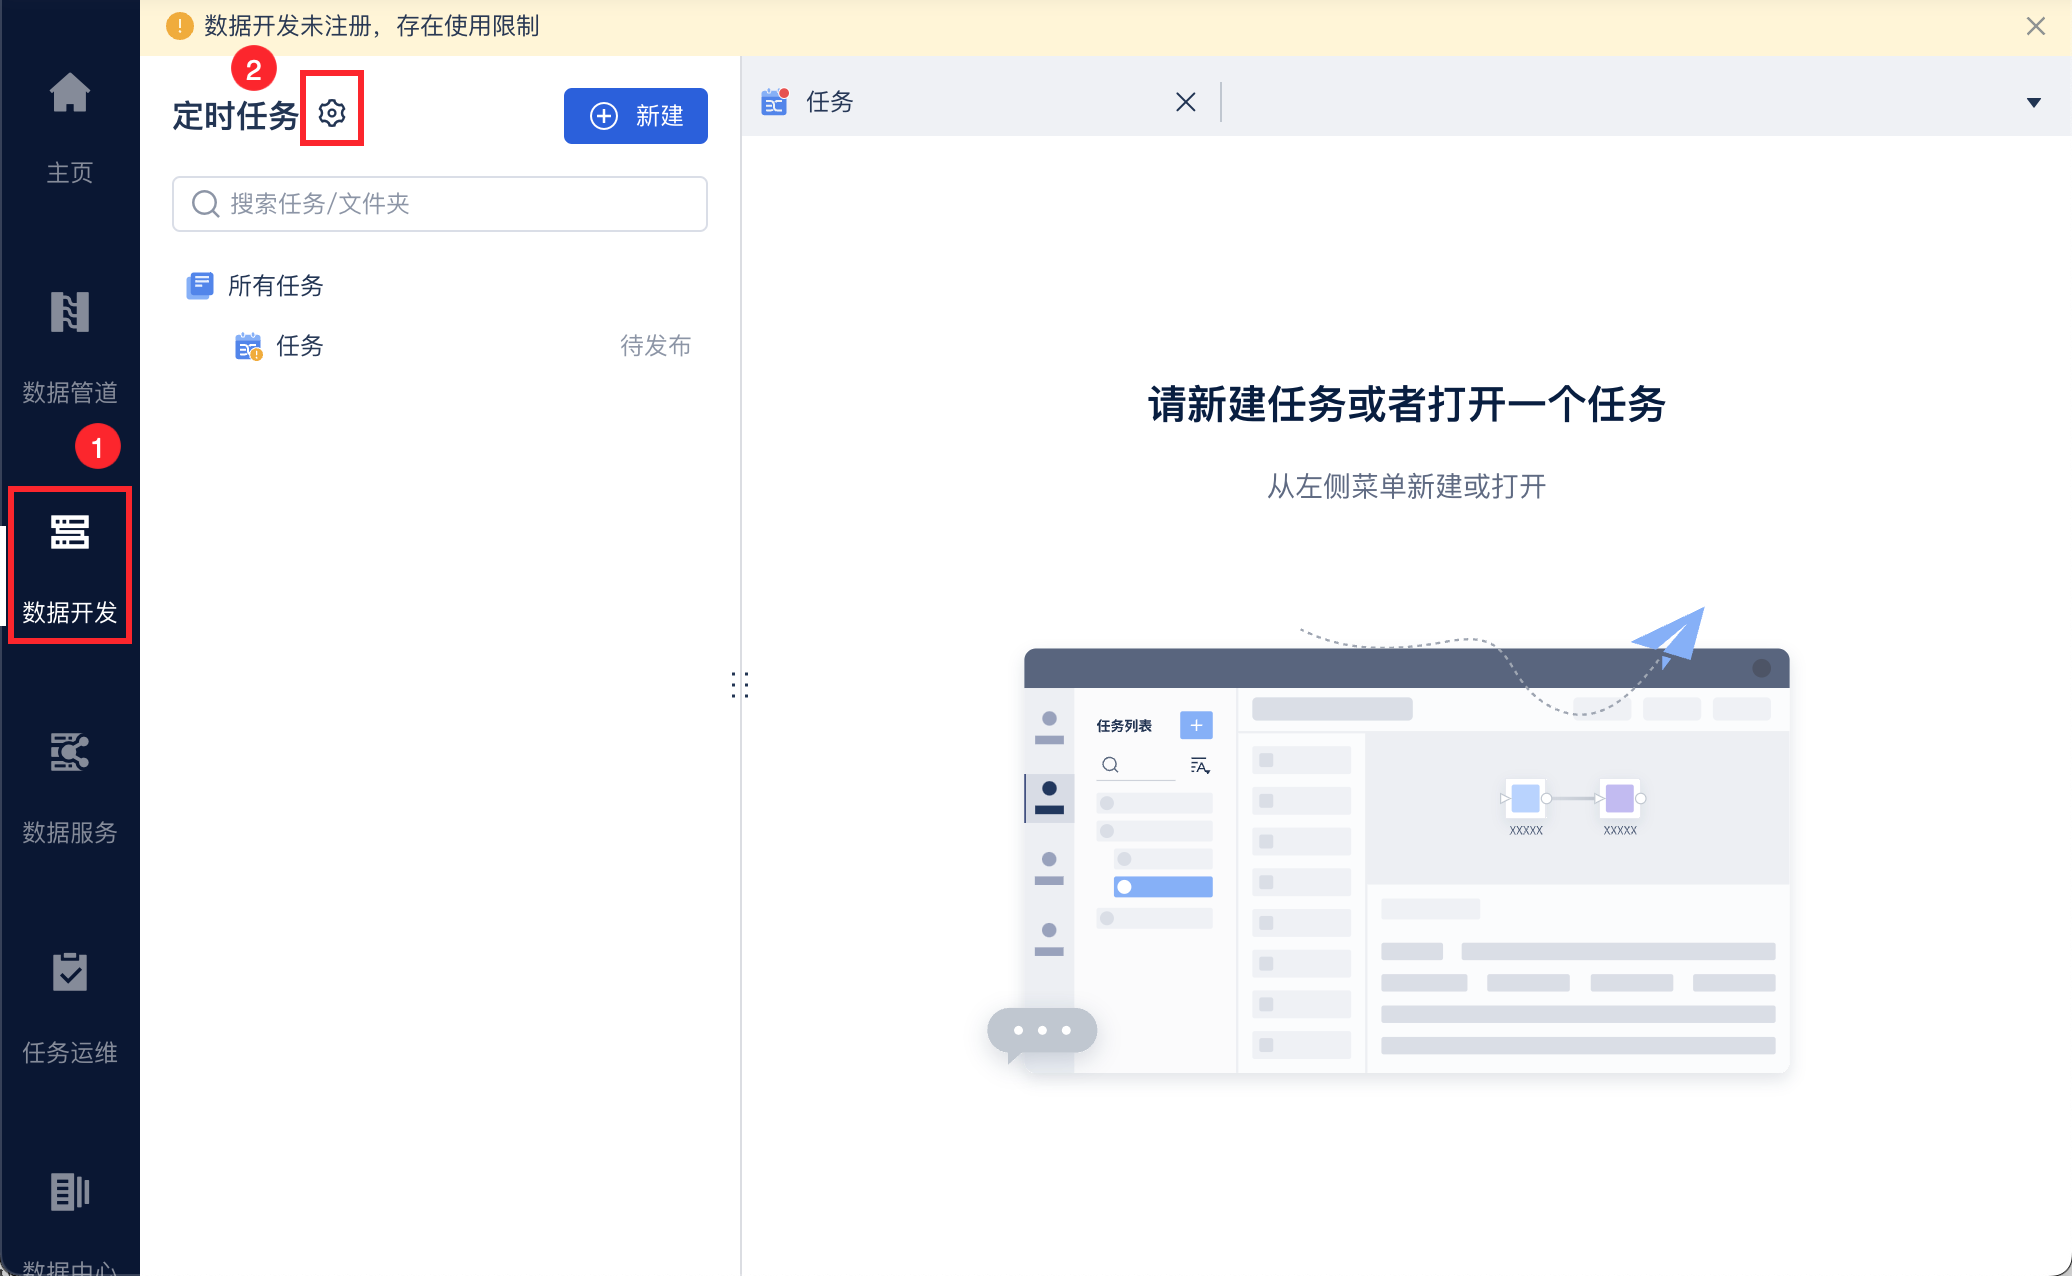2072x1276 pixels.
Task: Open the 任务 item in task tree
Action: 299,346
